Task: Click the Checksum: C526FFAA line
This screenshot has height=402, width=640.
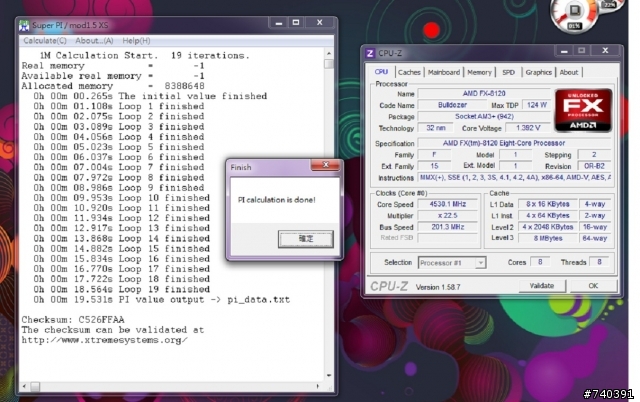Action: 73,320
